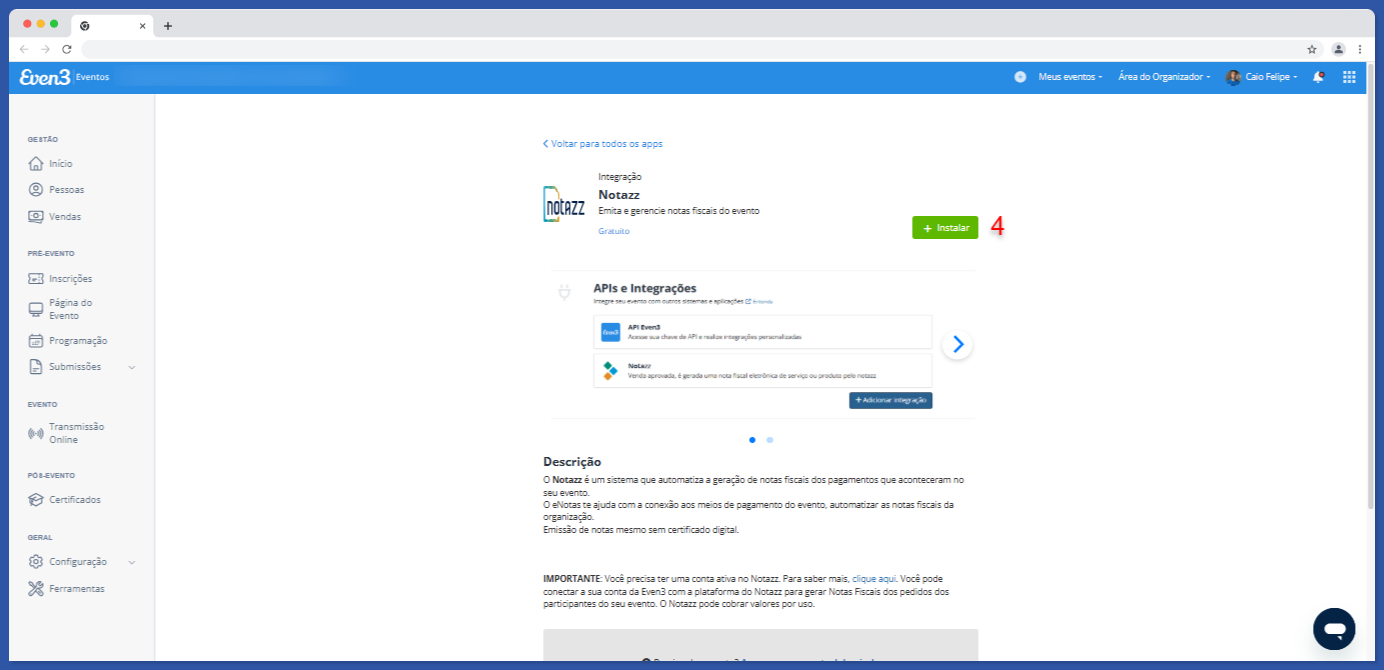Click the notifications bell icon
The width and height of the screenshot is (1384, 670).
[1318, 77]
